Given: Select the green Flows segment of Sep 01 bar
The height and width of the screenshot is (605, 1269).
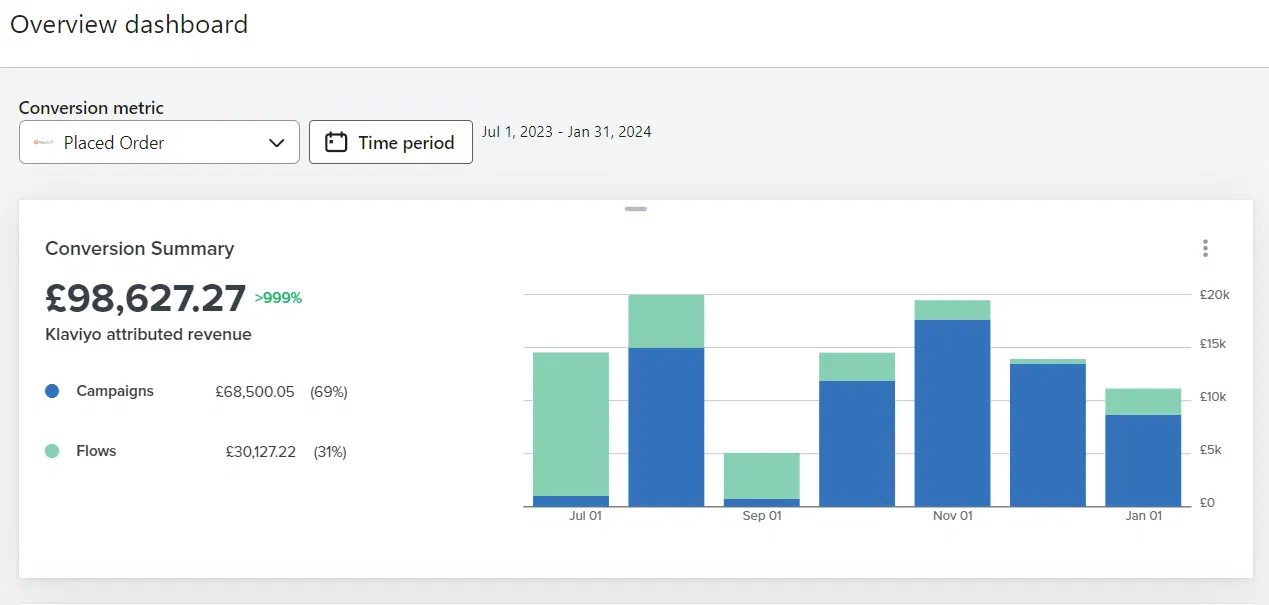Looking at the screenshot, I should [761, 476].
